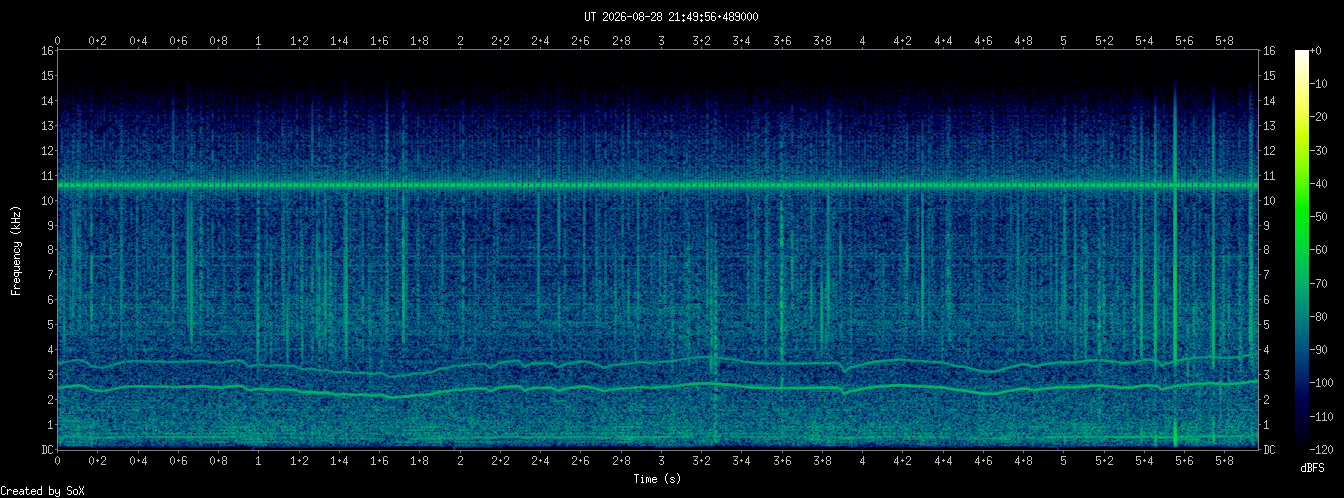The image size is (1344, 498).
Task: Click the dBFS label under the color scale
Action: (1313, 467)
